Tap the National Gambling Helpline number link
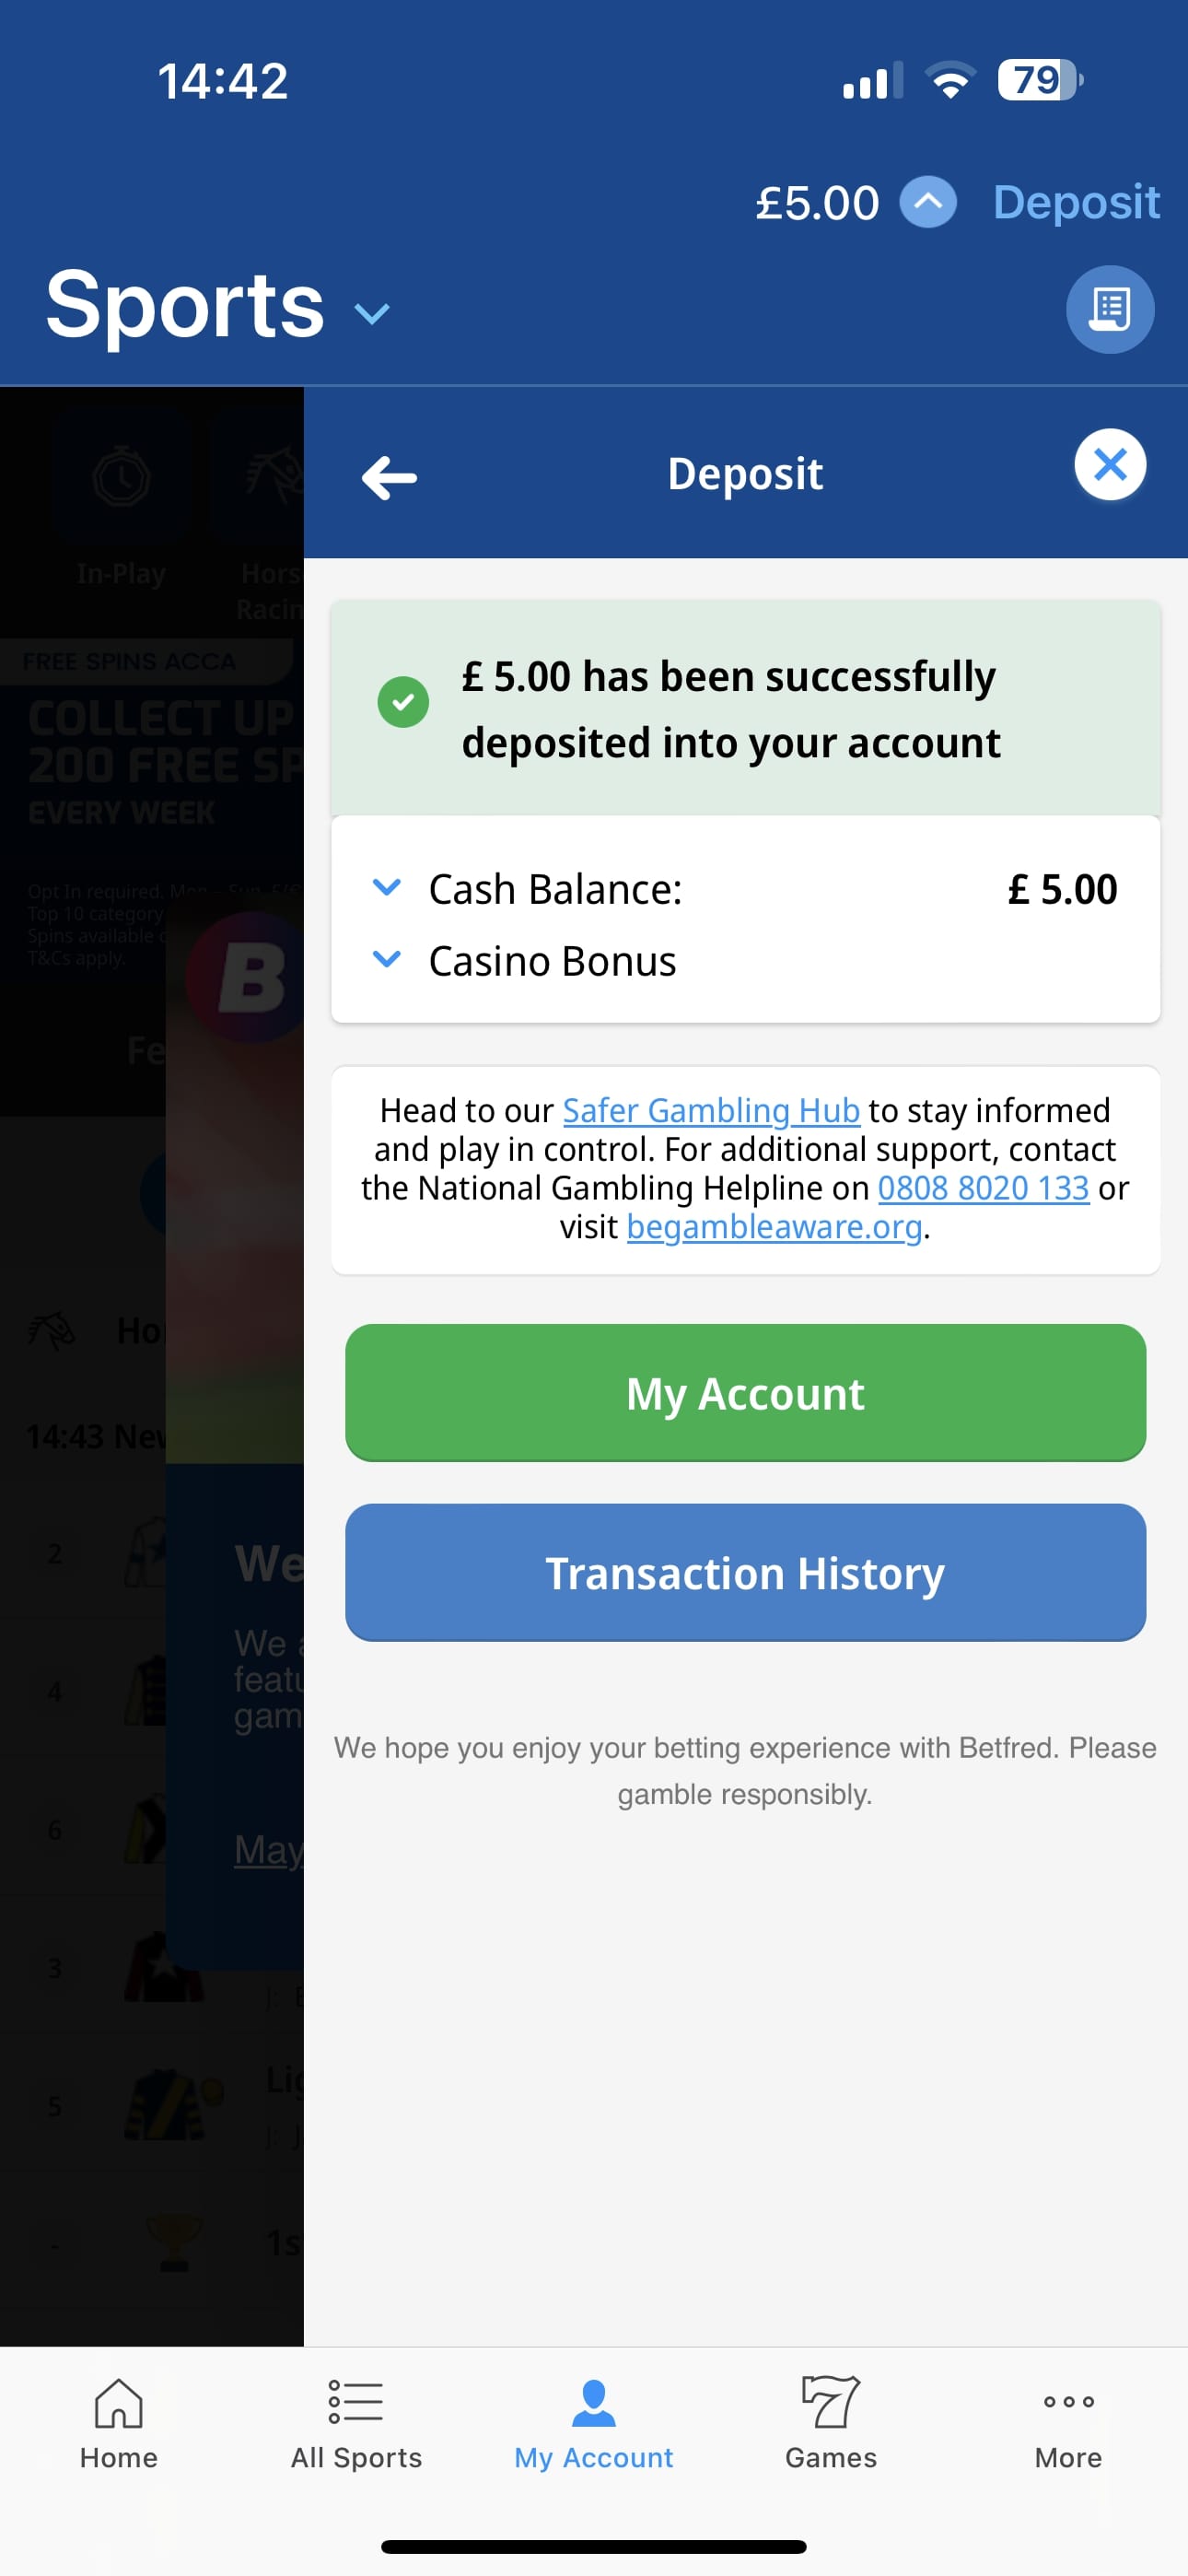 point(983,1188)
